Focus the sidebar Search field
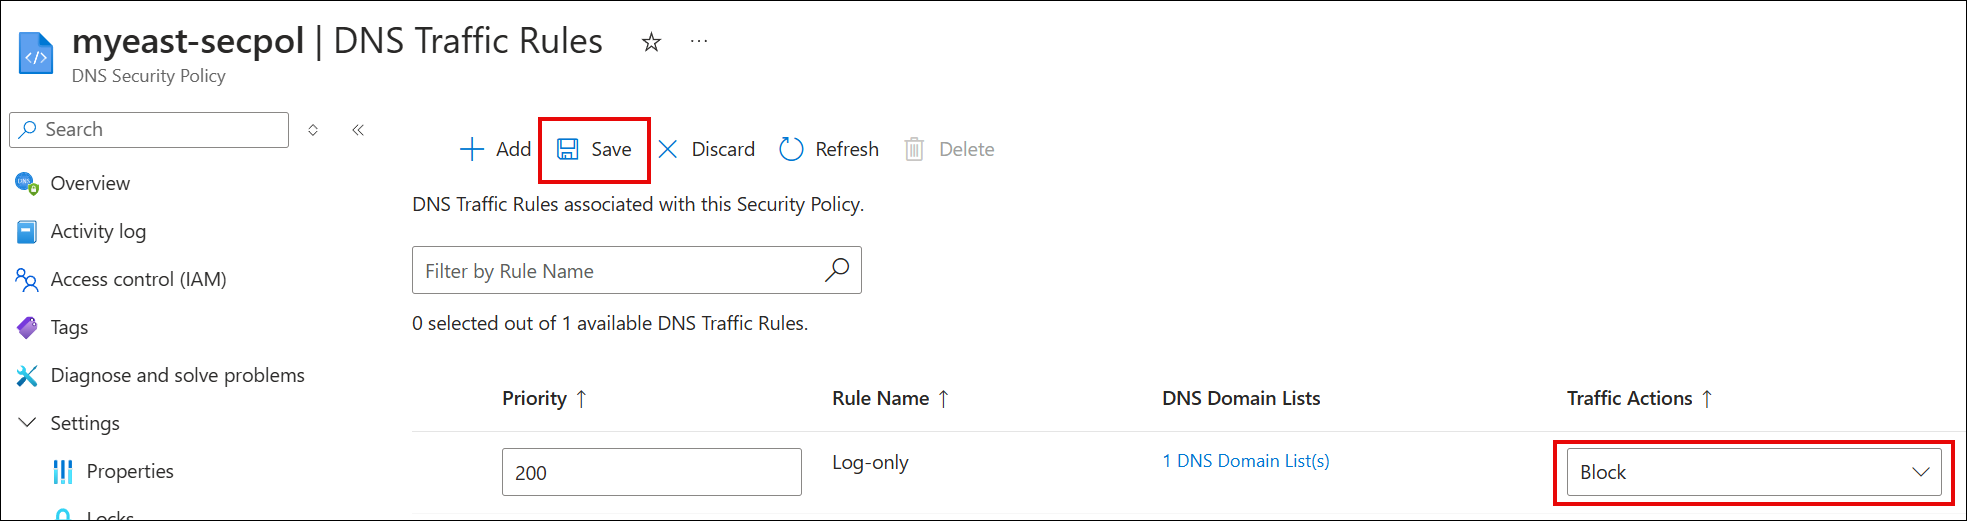The image size is (1967, 521). (x=149, y=130)
